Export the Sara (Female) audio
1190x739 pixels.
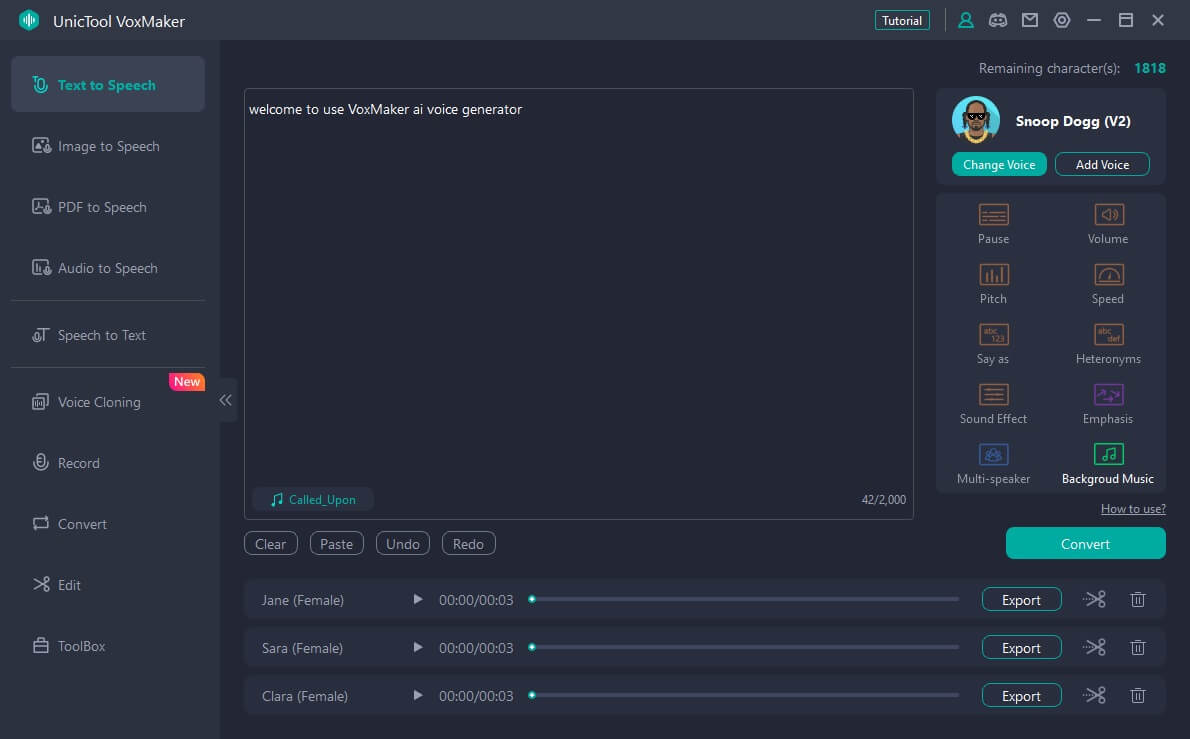[x=1021, y=647]
